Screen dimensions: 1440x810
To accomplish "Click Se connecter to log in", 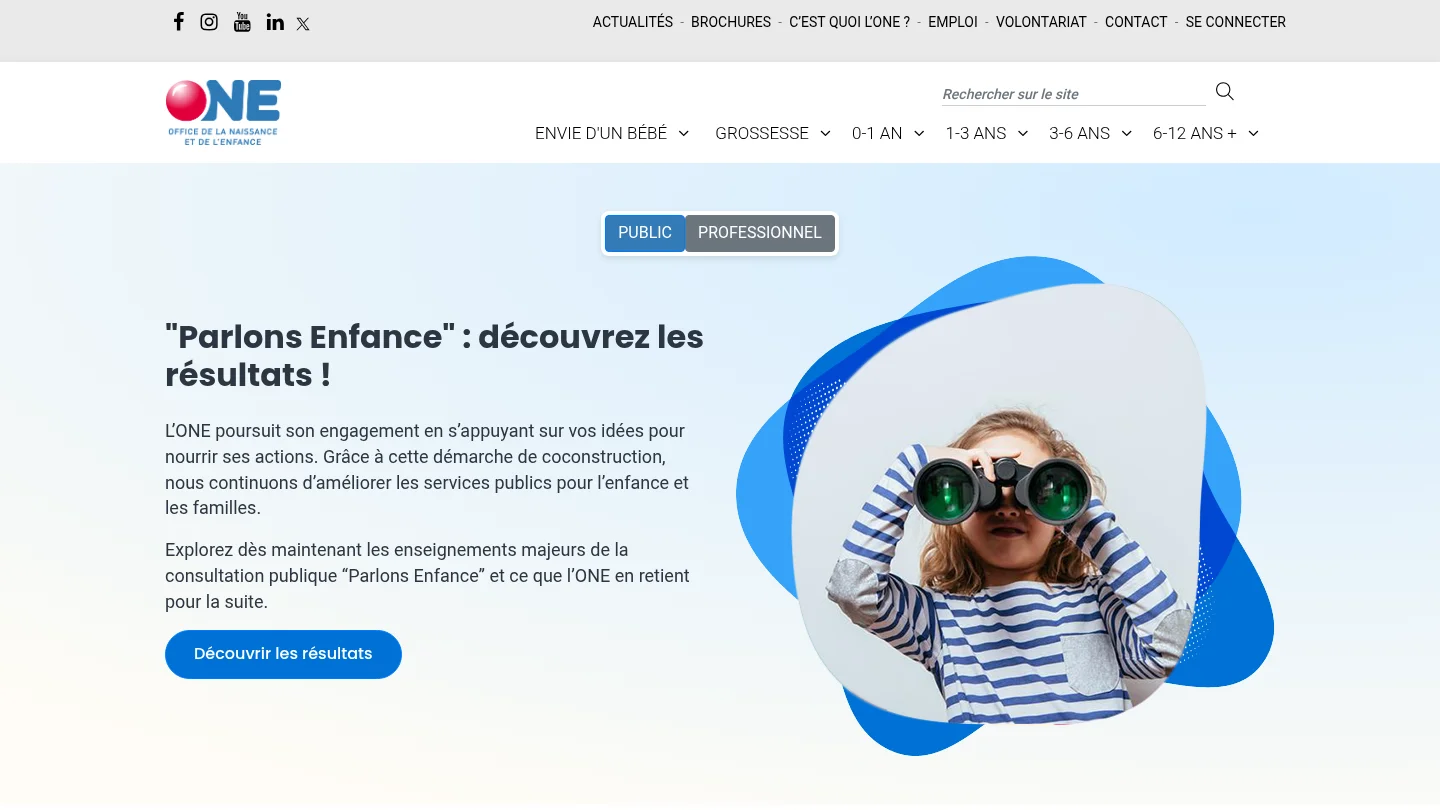I will (1236, 22).
